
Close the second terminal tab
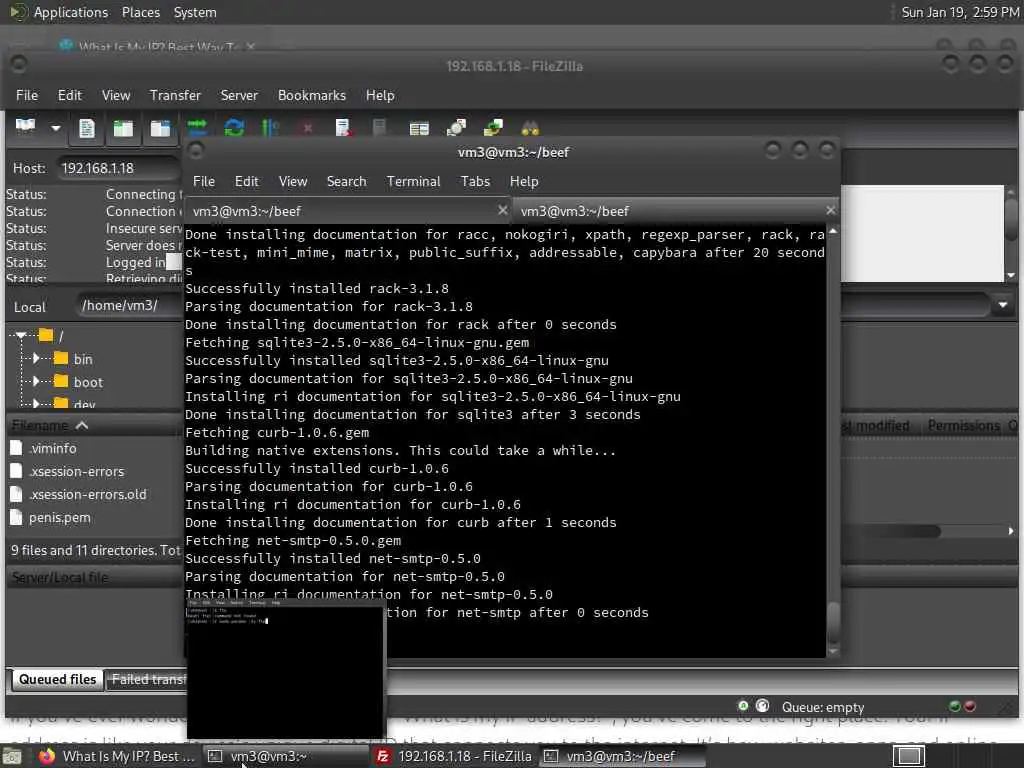coord(830,210)
